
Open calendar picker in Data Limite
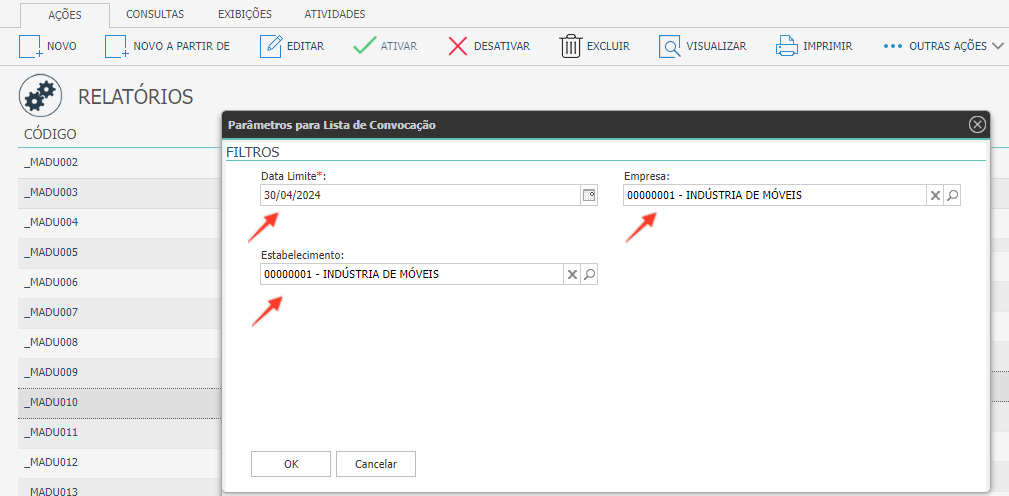click(589, 195)
